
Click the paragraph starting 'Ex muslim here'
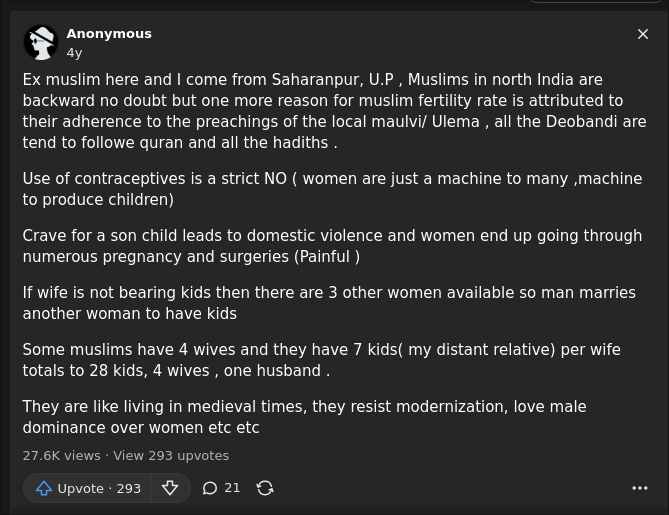click(334, 111)
